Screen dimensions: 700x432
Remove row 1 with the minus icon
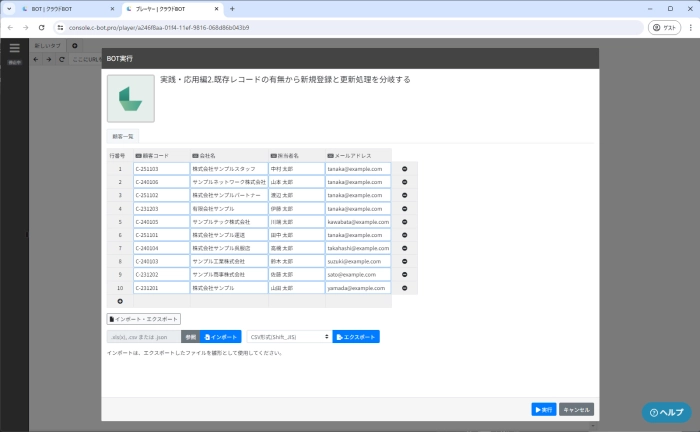point(405,169)
